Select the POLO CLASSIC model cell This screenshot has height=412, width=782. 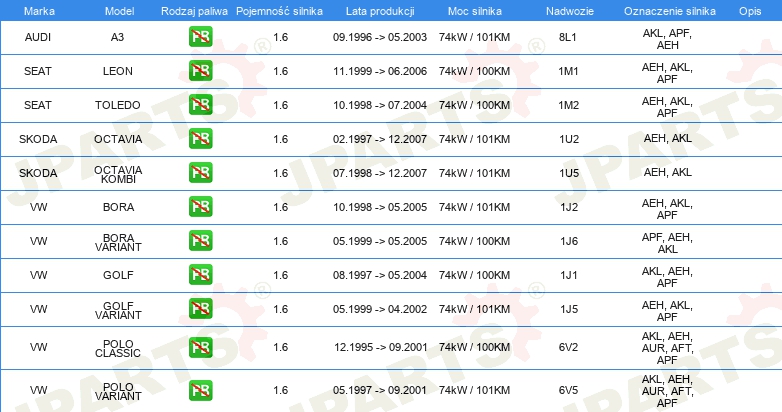coord(118,348)
